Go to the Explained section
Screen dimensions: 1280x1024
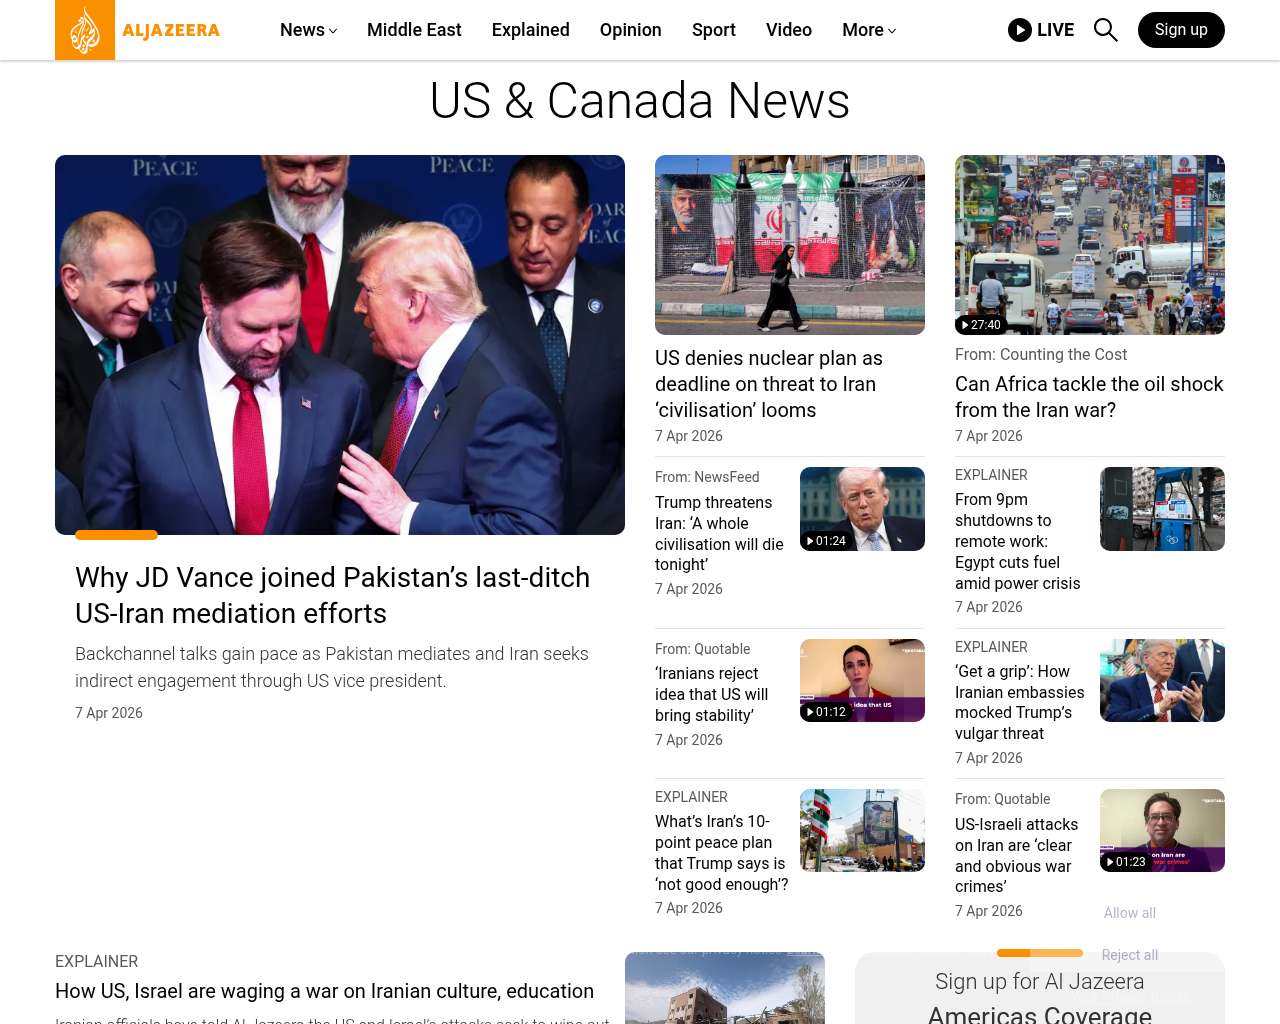coord(531,30)
